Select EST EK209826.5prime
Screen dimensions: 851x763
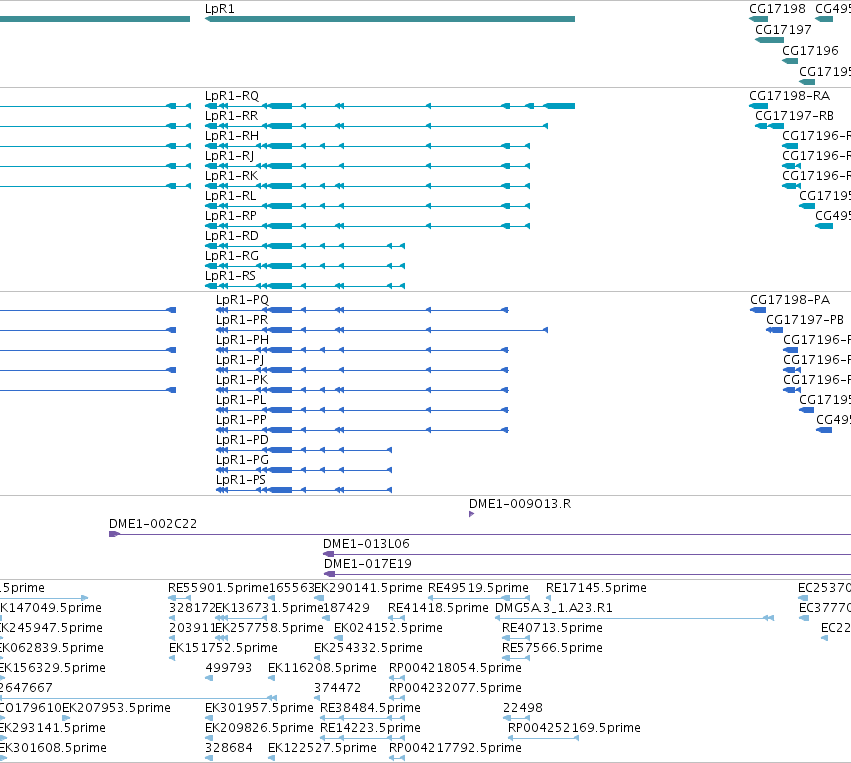pos(259,728)
